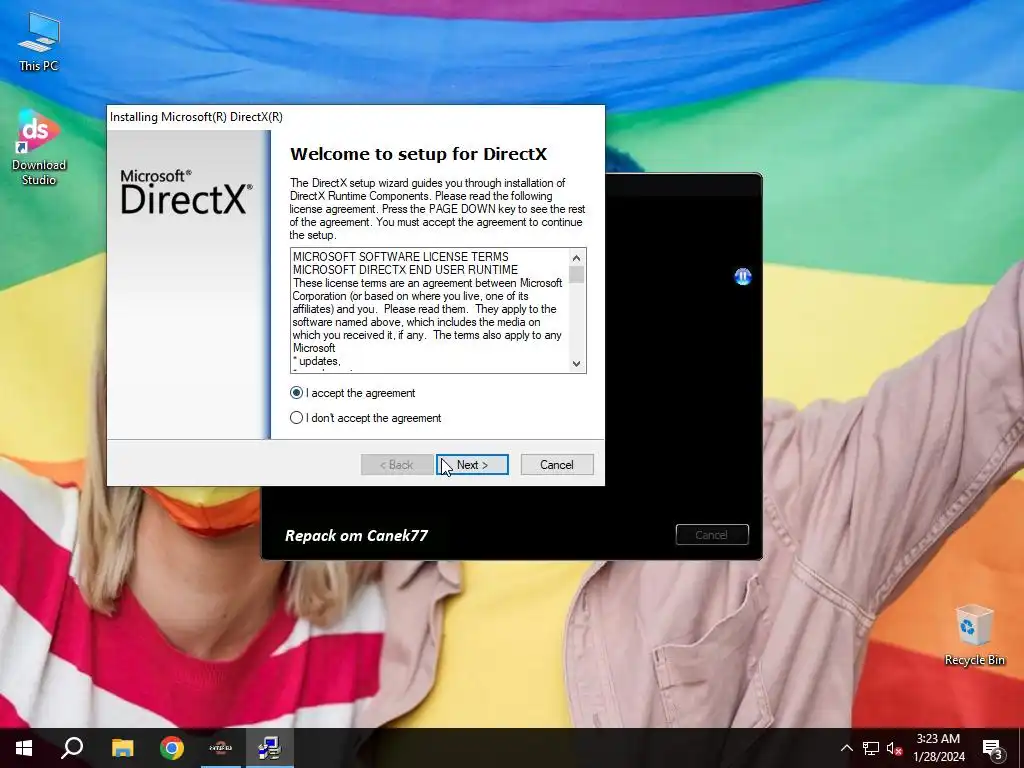Click the muted volume tray icon

click(894, 748)
